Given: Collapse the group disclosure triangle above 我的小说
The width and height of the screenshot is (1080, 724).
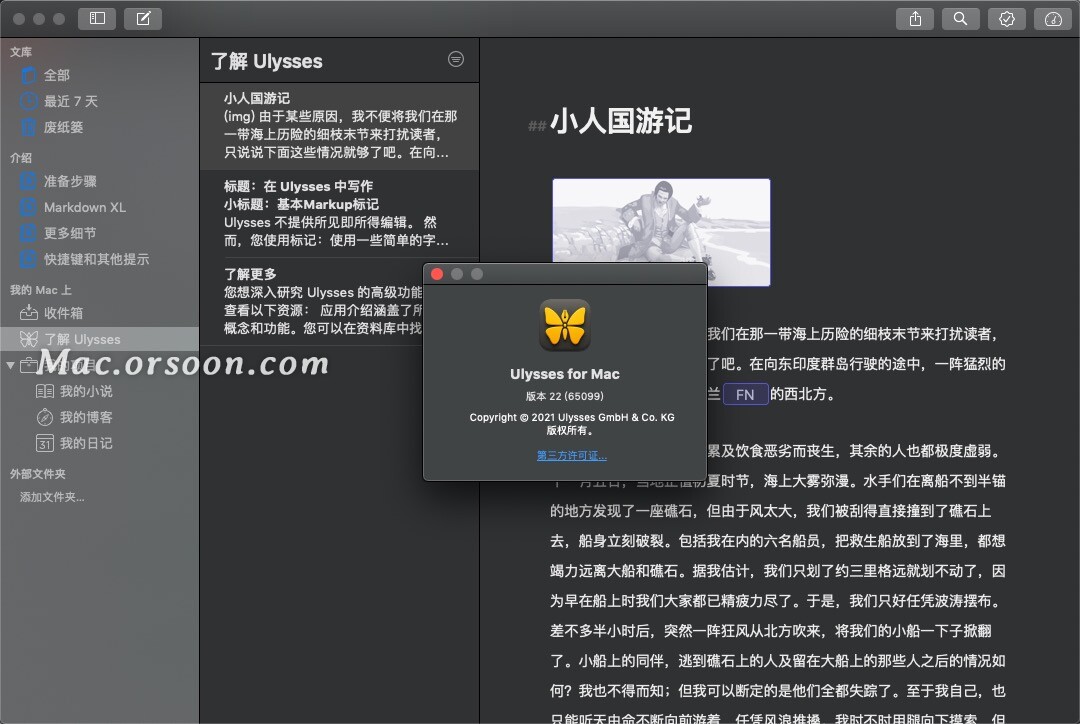Looking at the screenshot, I should tap(10, 365).
